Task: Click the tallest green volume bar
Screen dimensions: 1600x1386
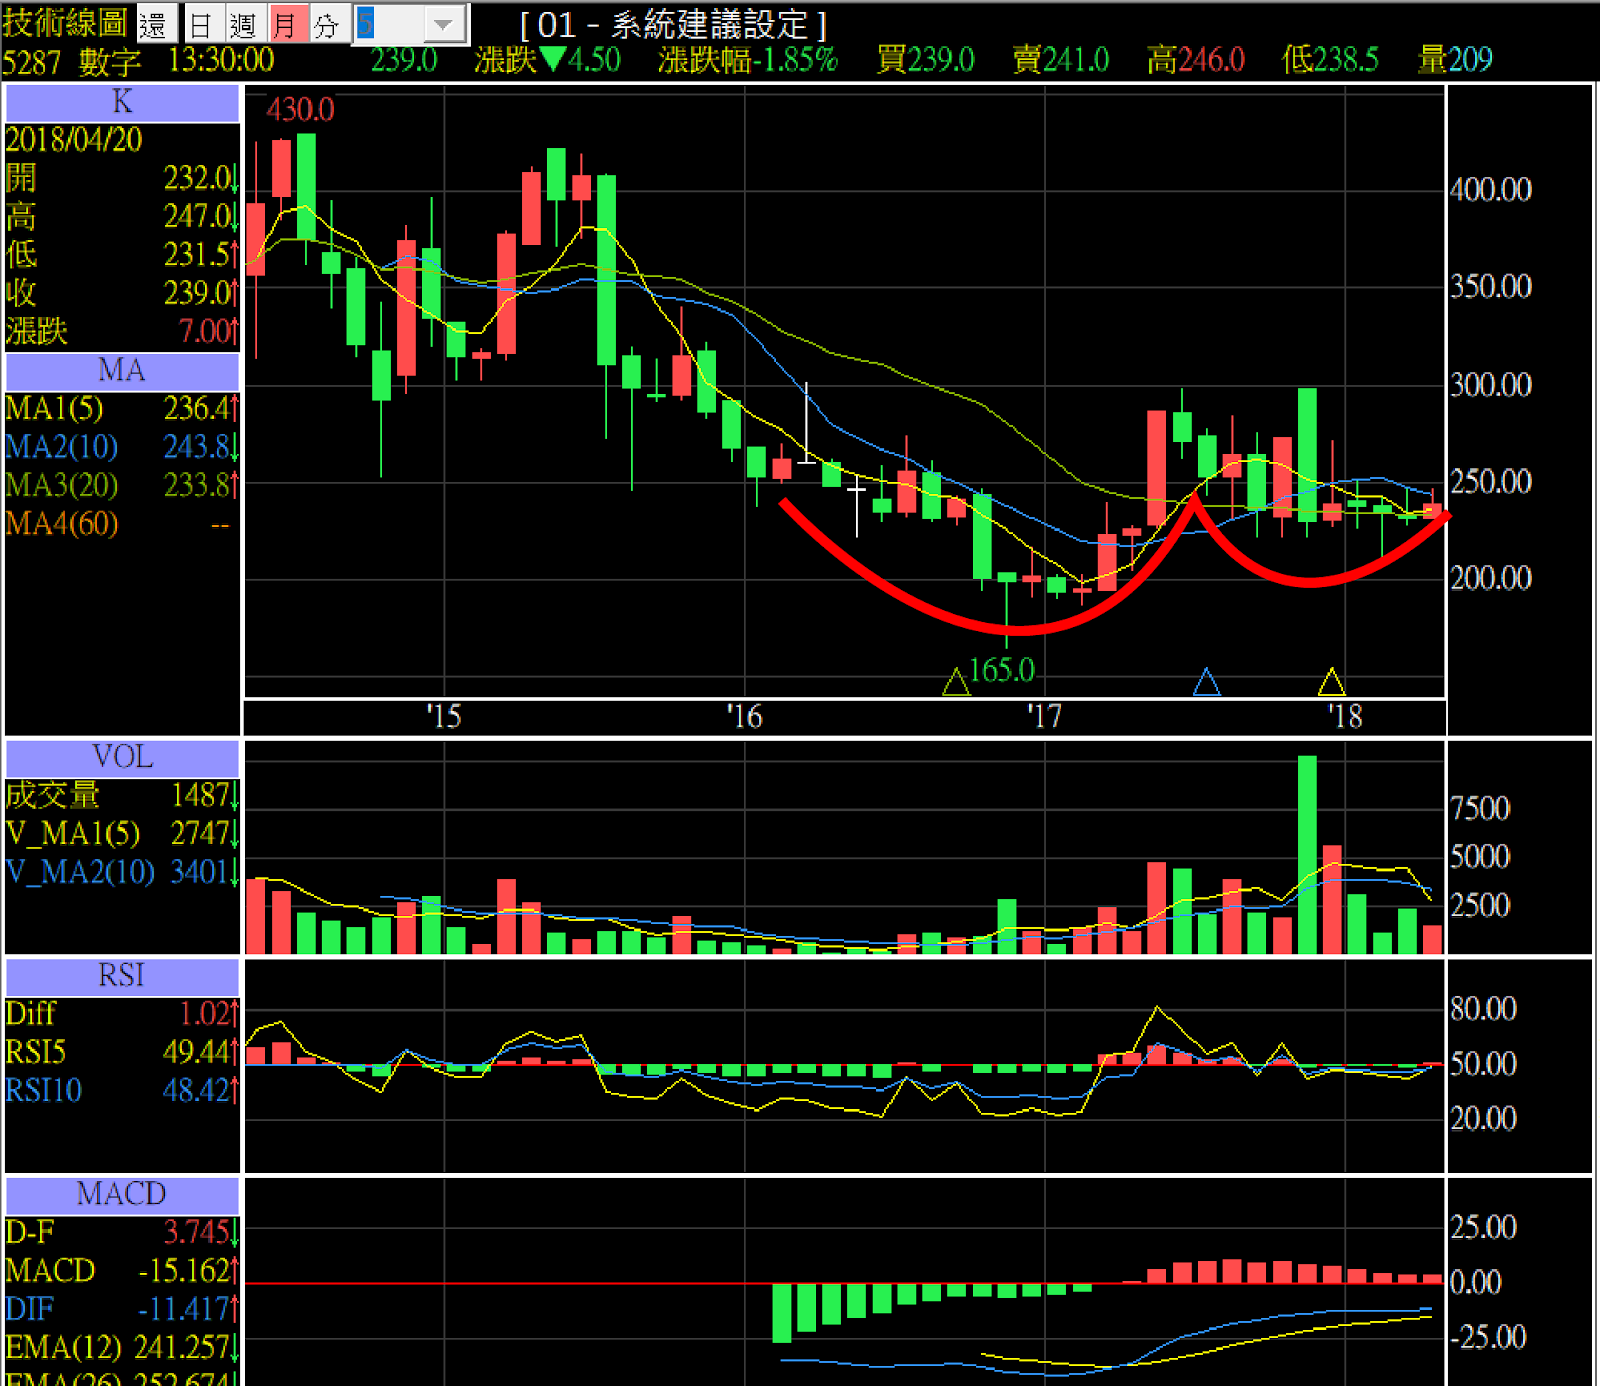Action: [x=1307, y=854]
